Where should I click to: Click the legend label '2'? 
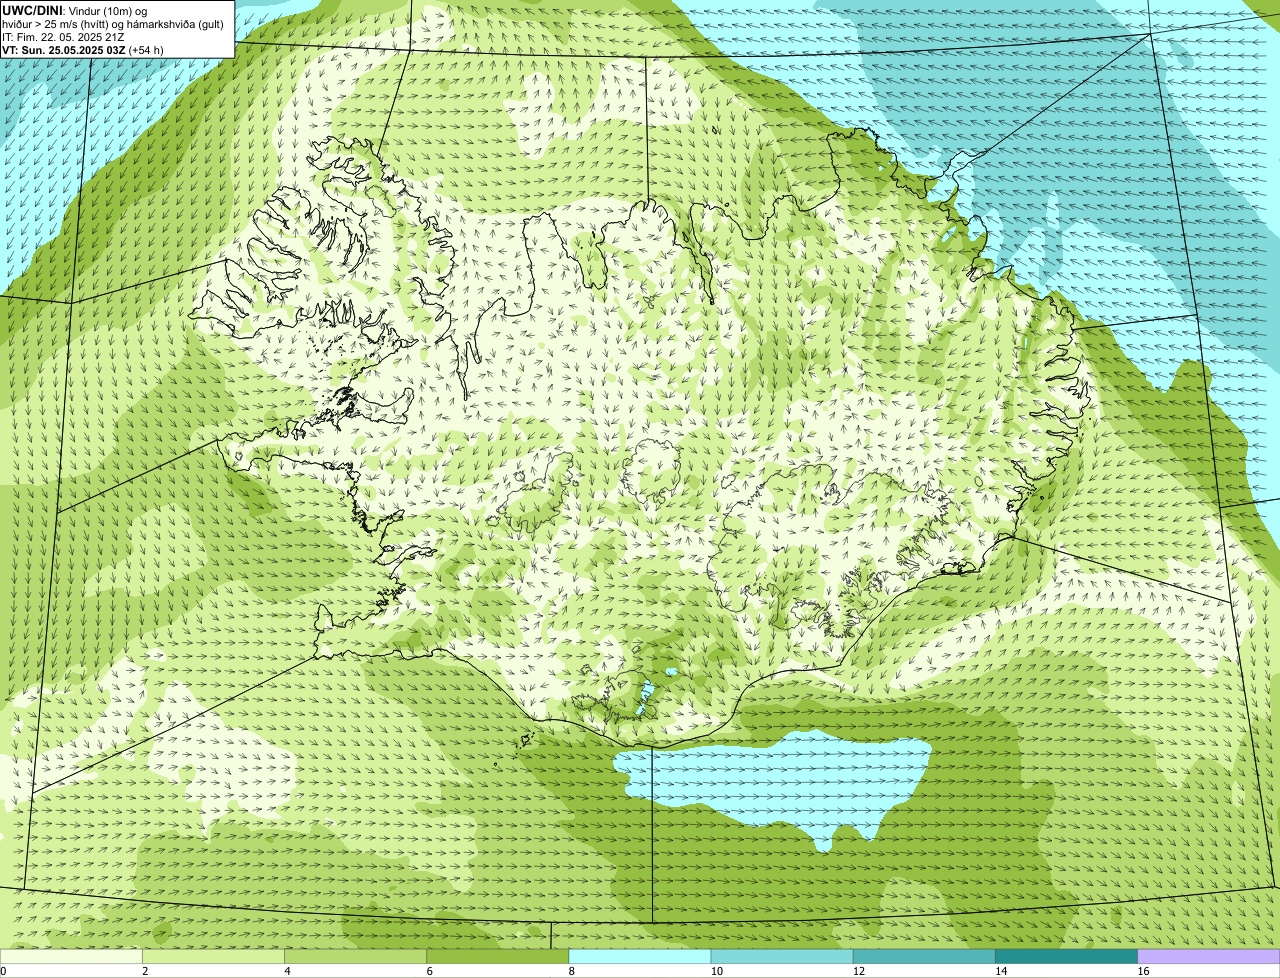coord(145,971)
